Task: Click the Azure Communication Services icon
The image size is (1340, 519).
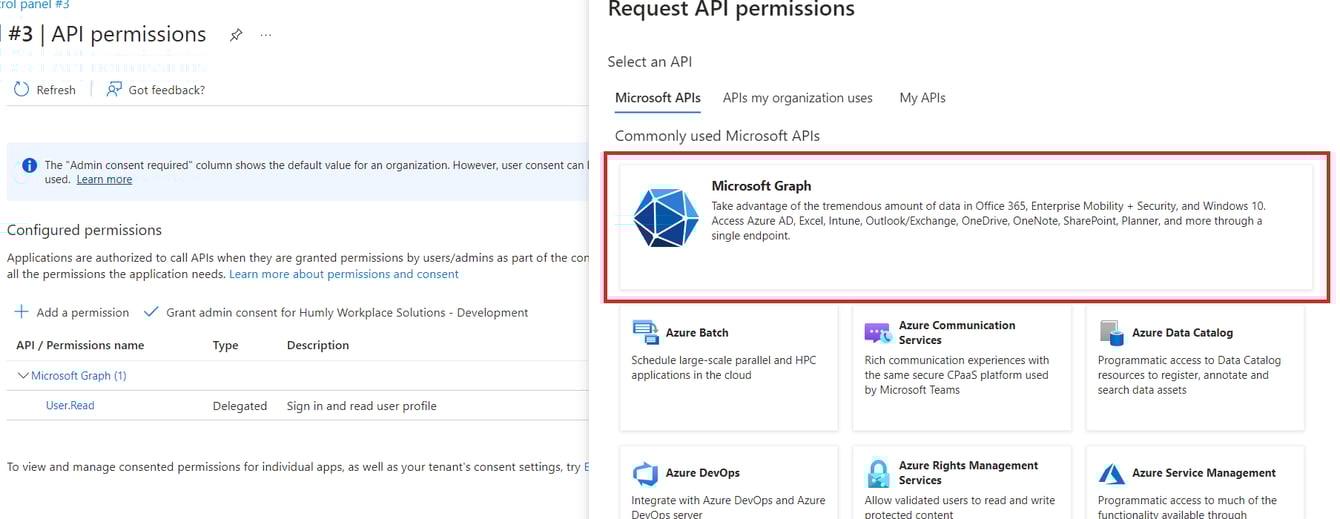Action: point(877,333)
